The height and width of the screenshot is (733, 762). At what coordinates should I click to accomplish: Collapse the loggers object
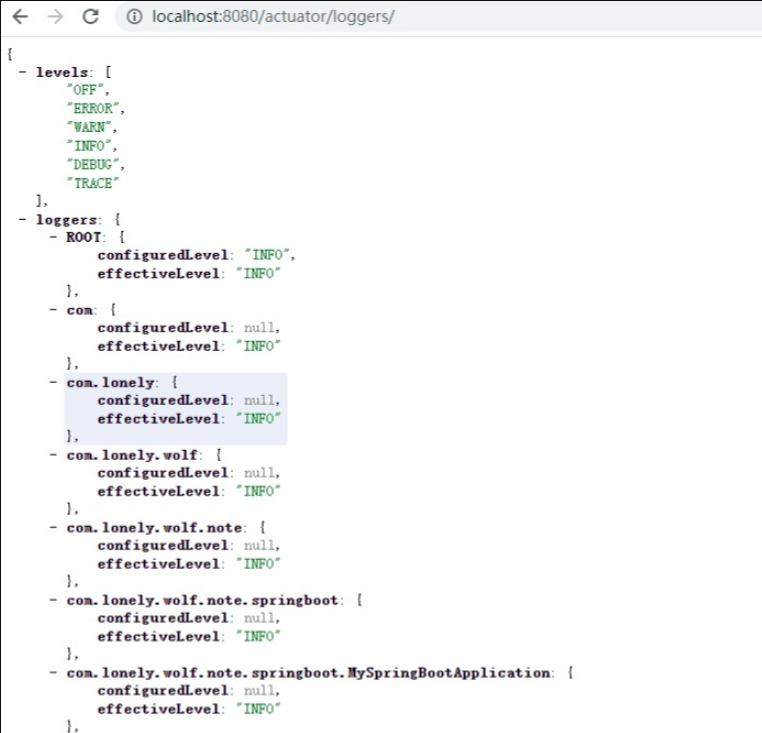pos(23,218)
